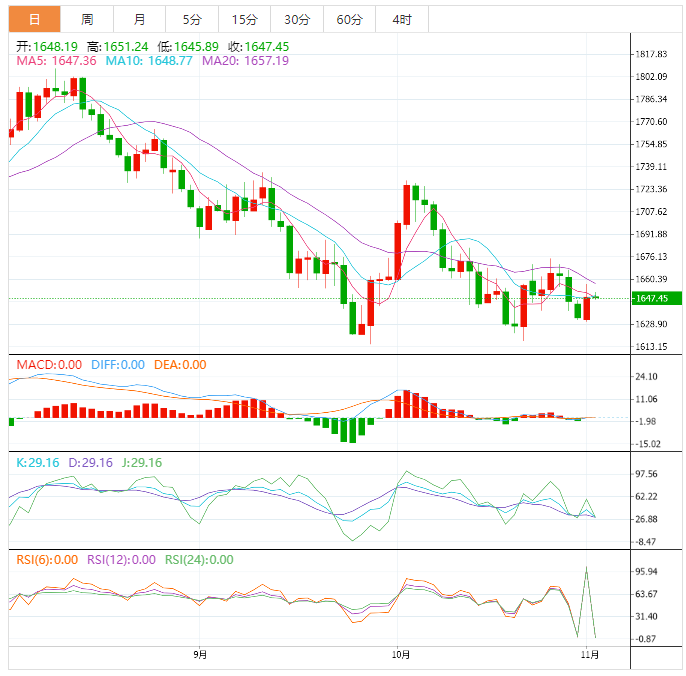This screenshot has height=676, width=686.
Task: Click the 62.22 KDJ axis value
Action: 646,497
